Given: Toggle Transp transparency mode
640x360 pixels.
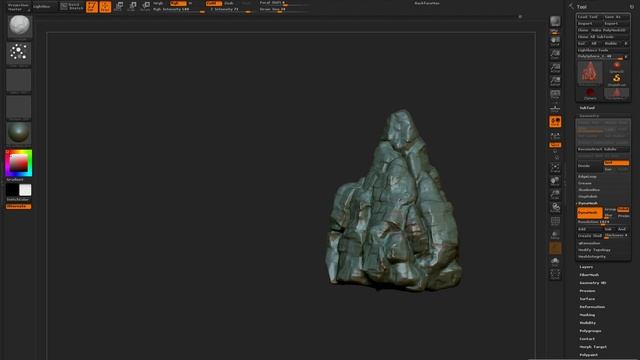Looking at the screenshot, I should click(x=555, y=234).
